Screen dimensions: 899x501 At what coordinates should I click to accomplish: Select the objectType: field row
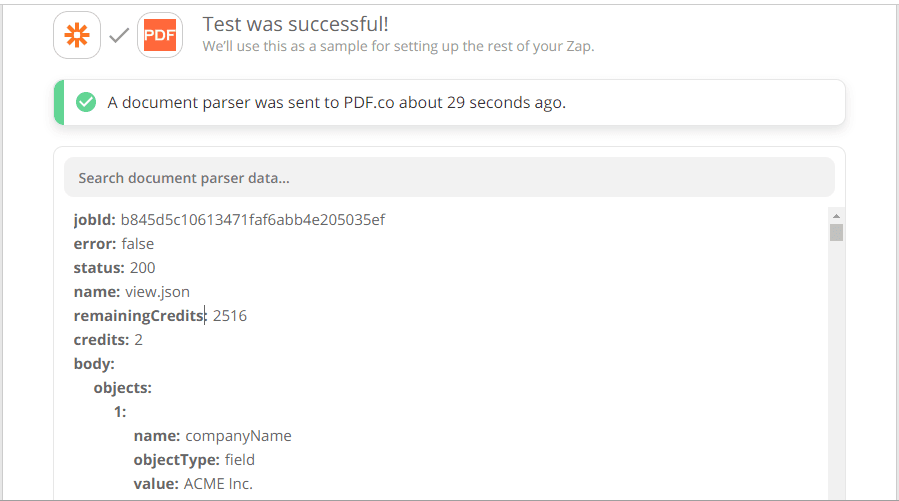point(194,460)
